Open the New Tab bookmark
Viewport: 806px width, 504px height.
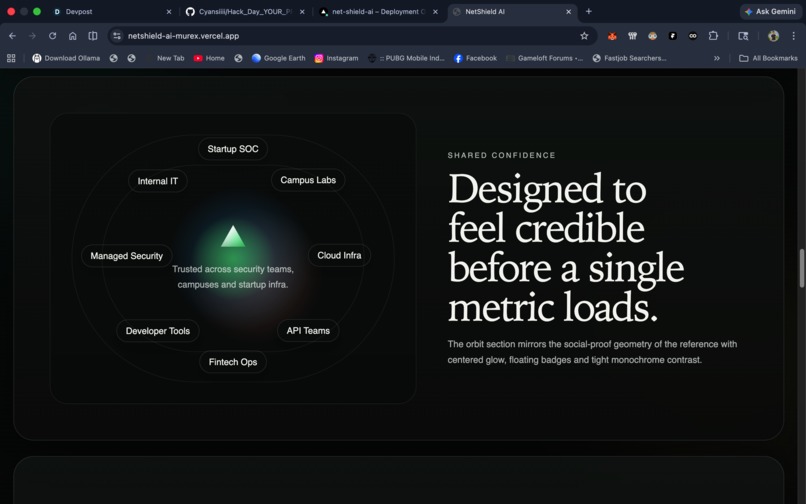click(x=170, y=58)
